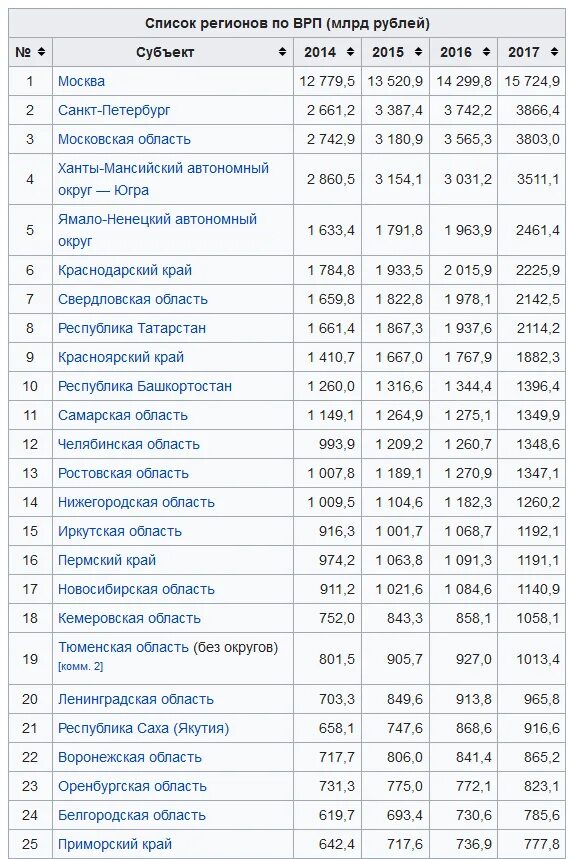Open Республика Саха (Якутия) link
The image size is (568, 859).
click(x=144, y=728)
